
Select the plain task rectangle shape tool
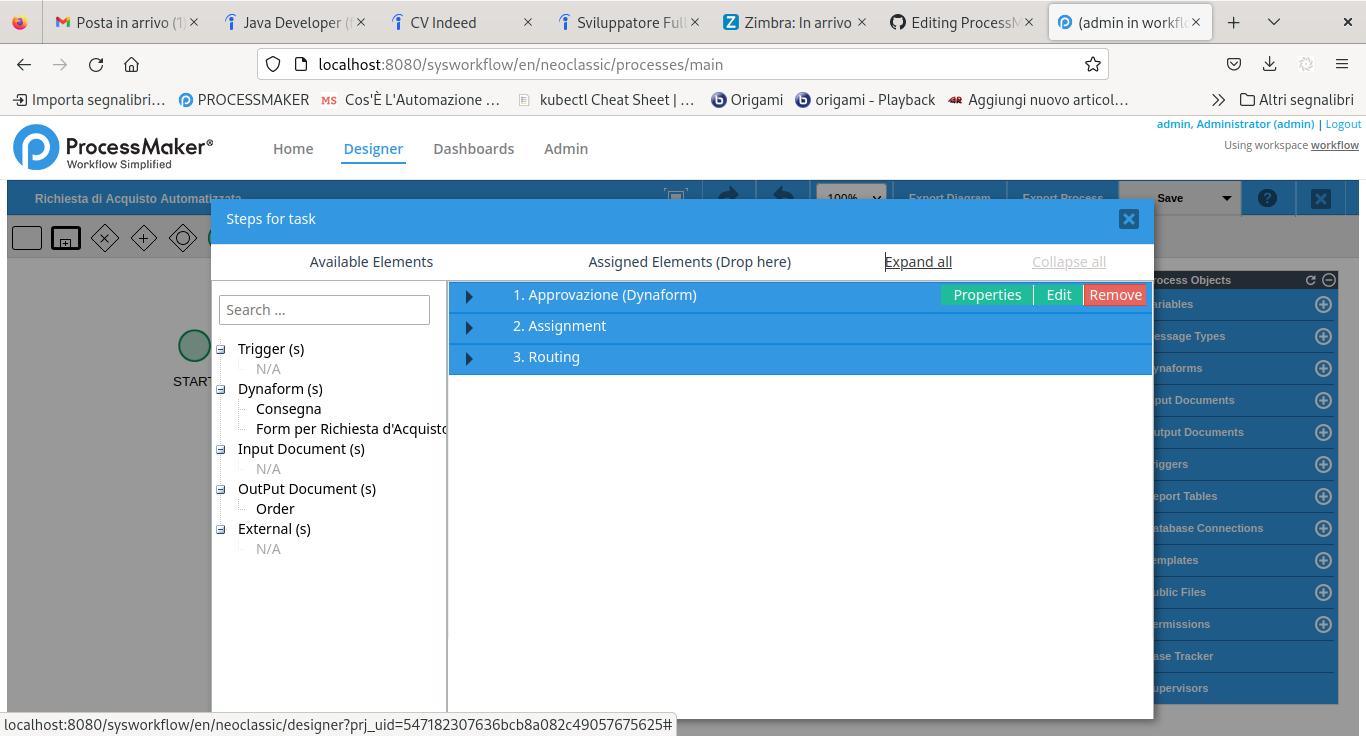click(x=27, y=238)
